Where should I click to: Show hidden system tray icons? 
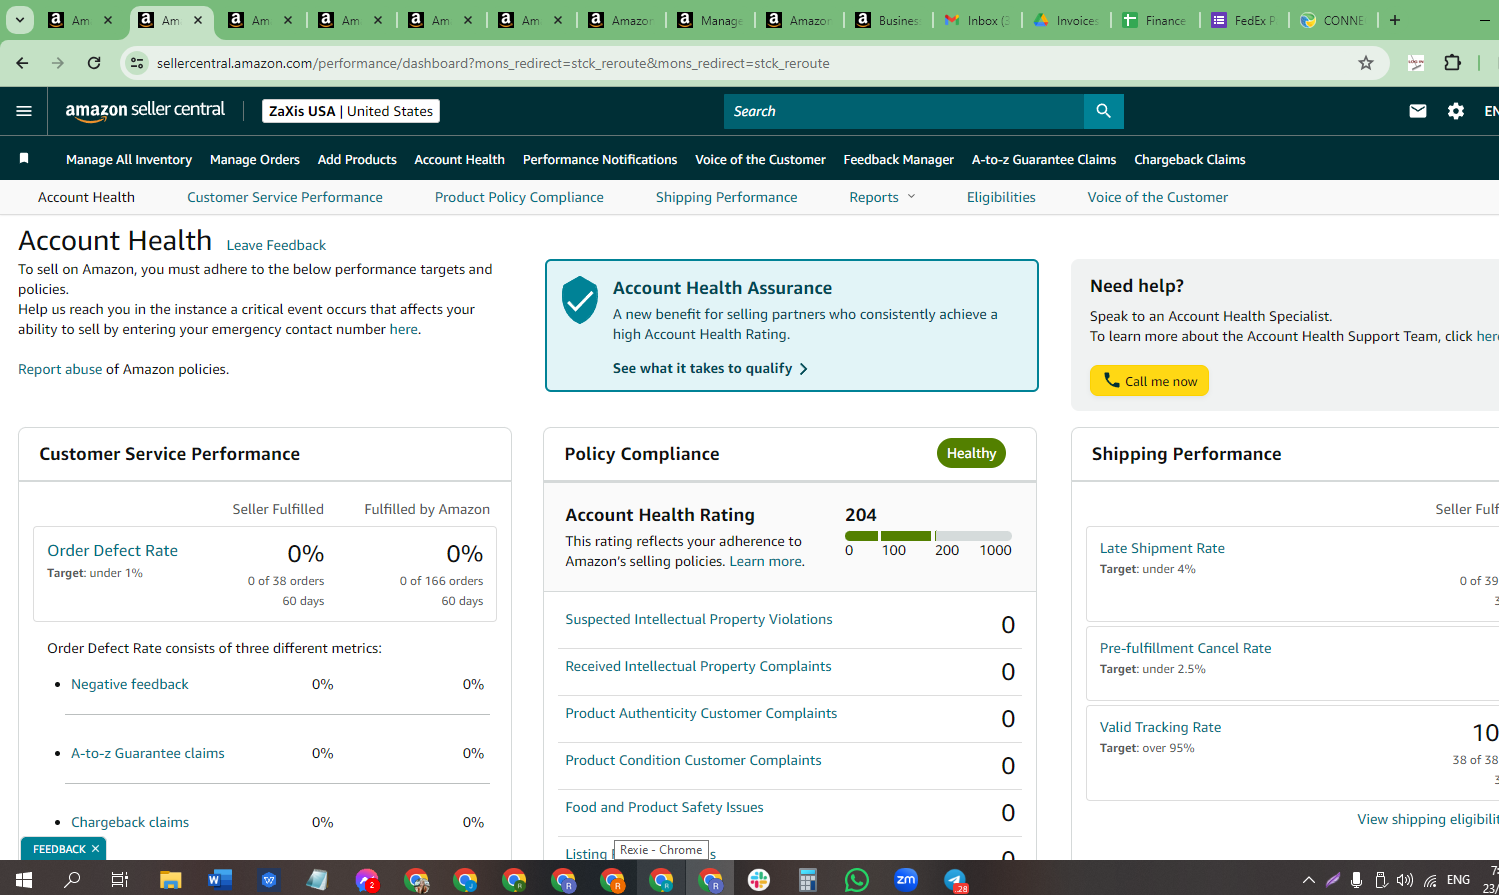click(1308, 880)
